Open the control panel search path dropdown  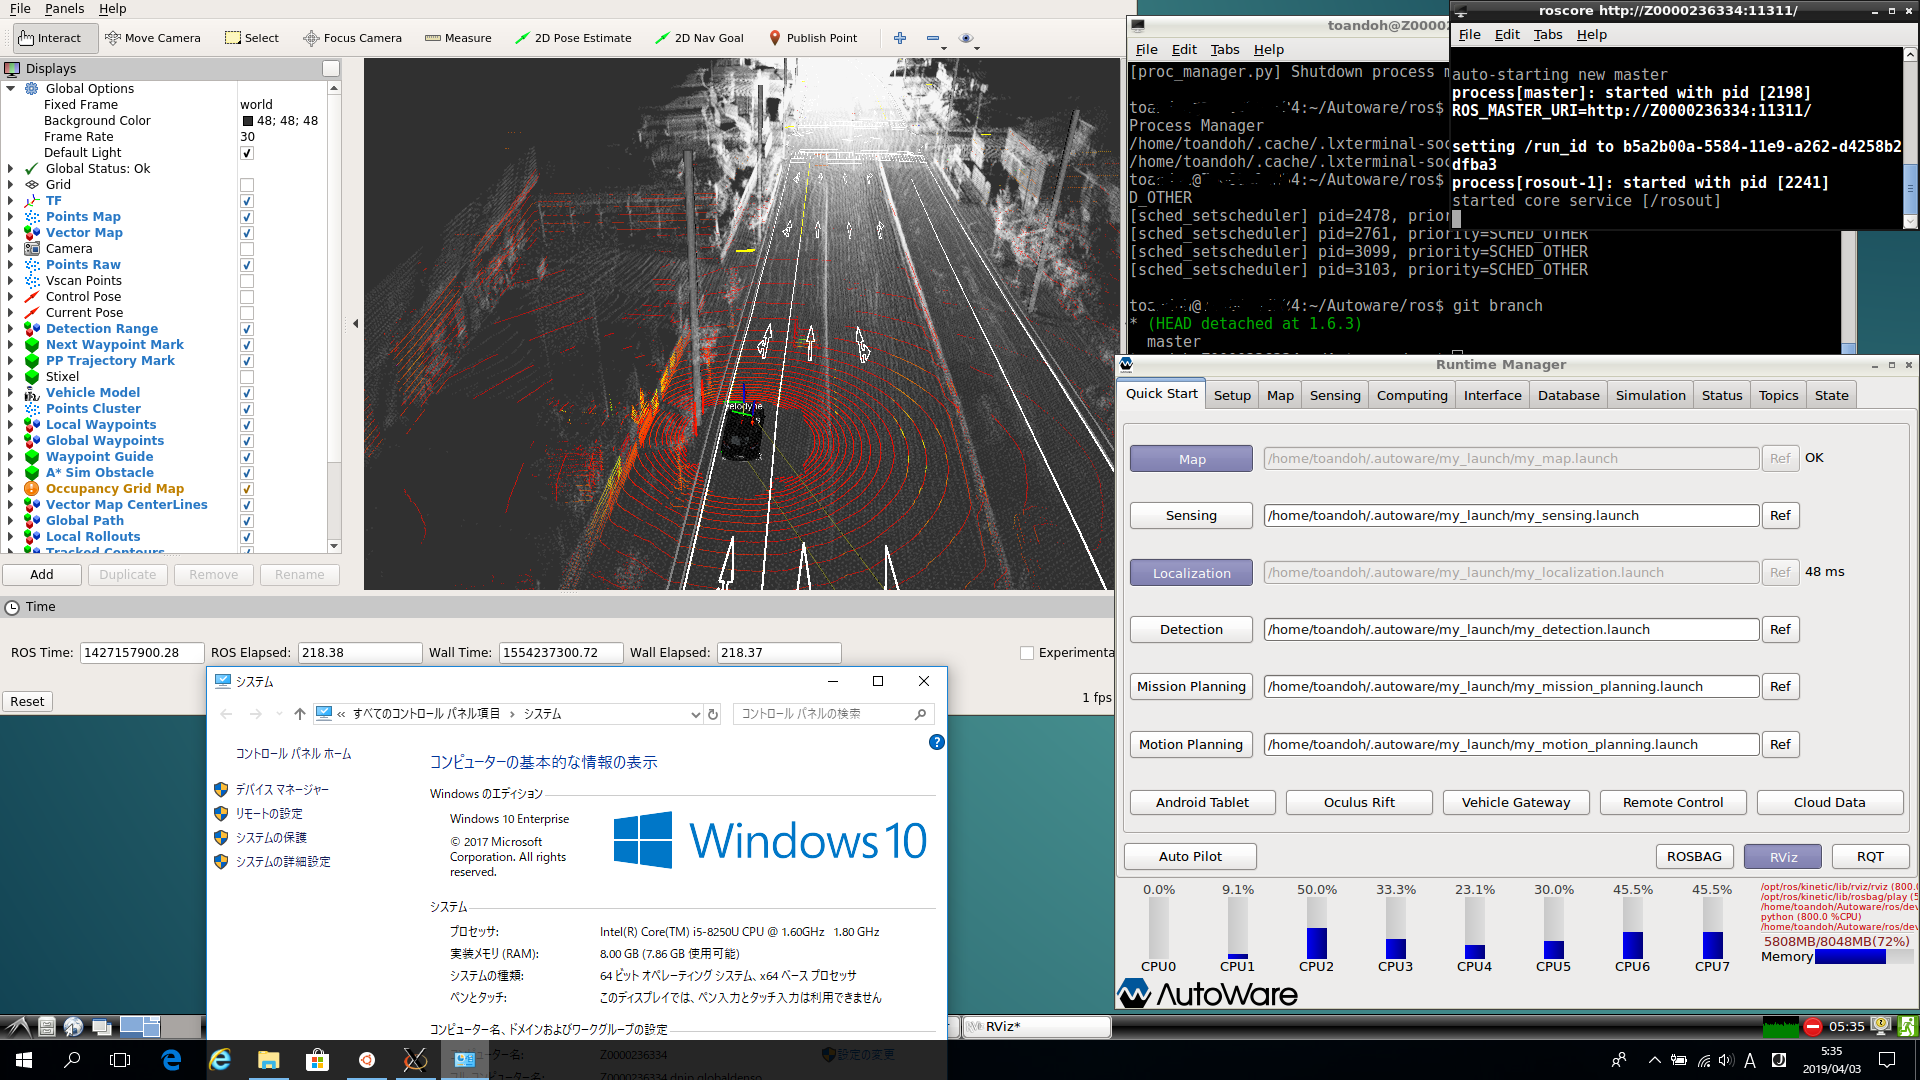coord(695,714)
